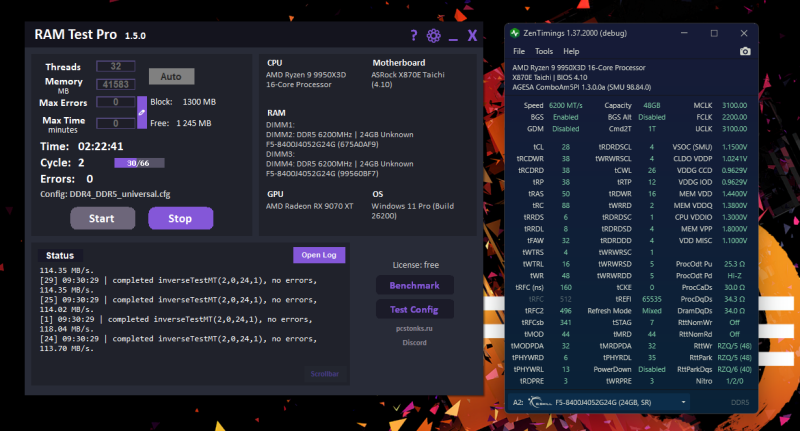This screenshot has height=431, width=800.
Task: Open the File menu in ZenTimings
Action: (519, 51)
